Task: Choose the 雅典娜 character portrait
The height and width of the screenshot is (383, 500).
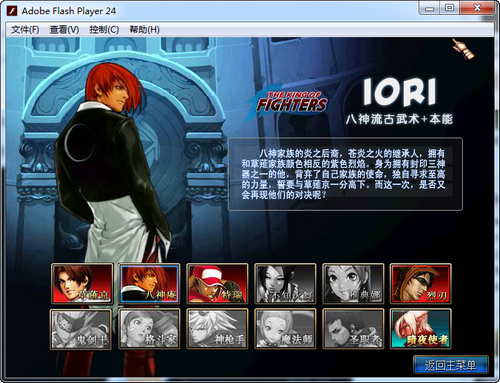Action: pyautogui.click(x=353, y=284)
